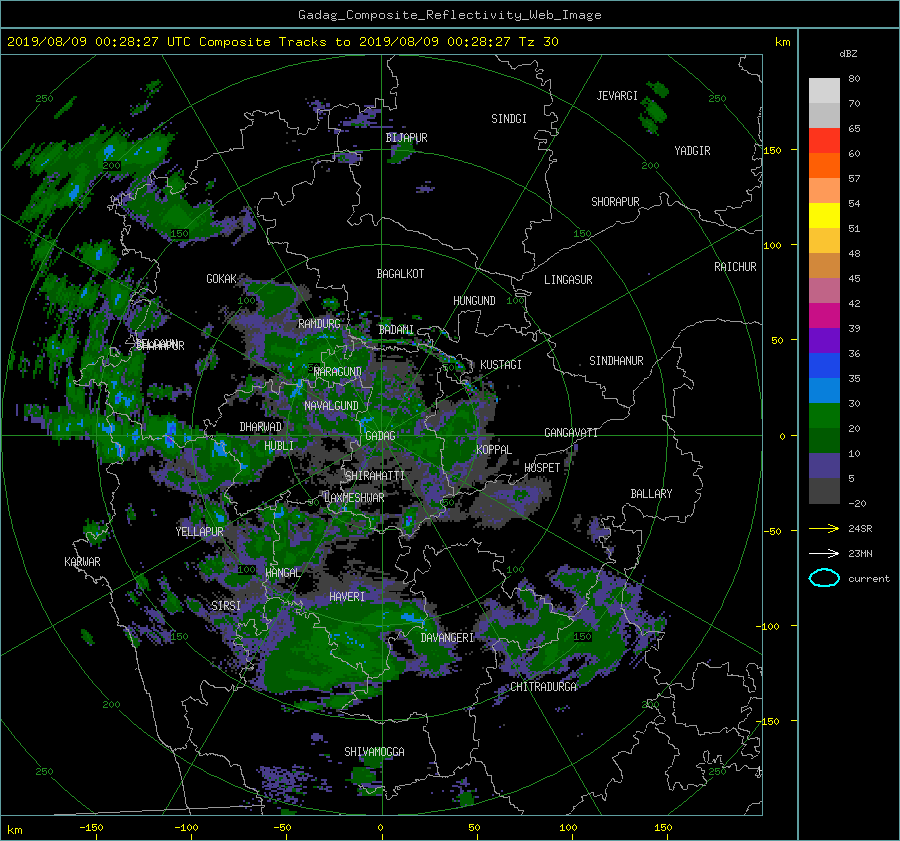Click the KUSTAGI city label

pos(501,365)
